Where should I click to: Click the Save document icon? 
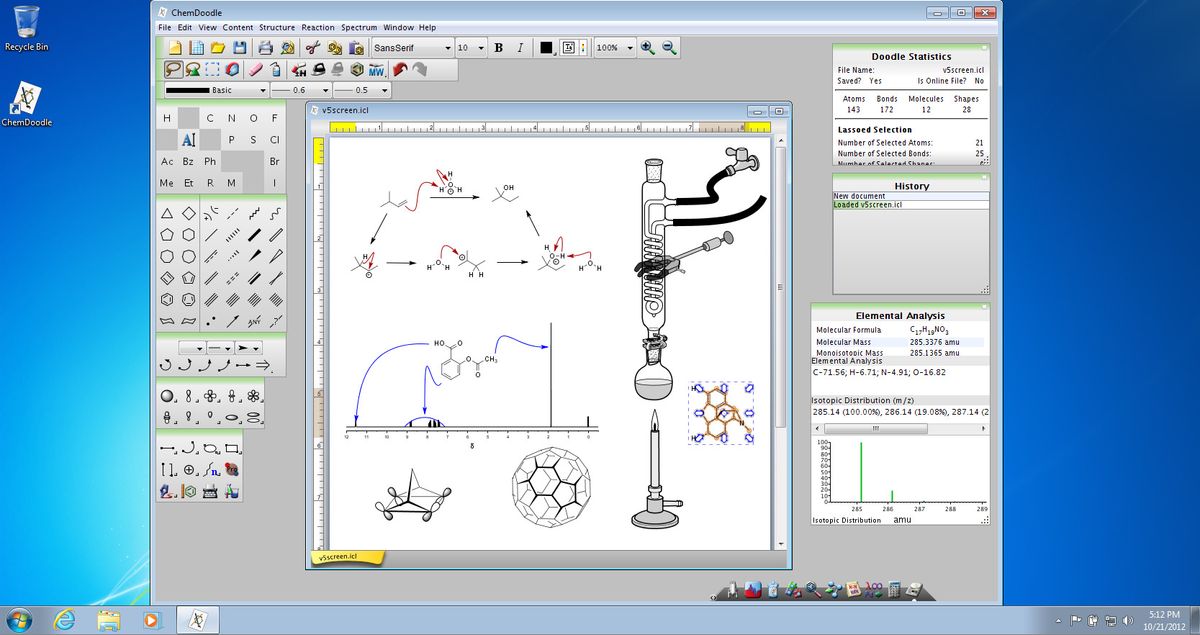242,48
